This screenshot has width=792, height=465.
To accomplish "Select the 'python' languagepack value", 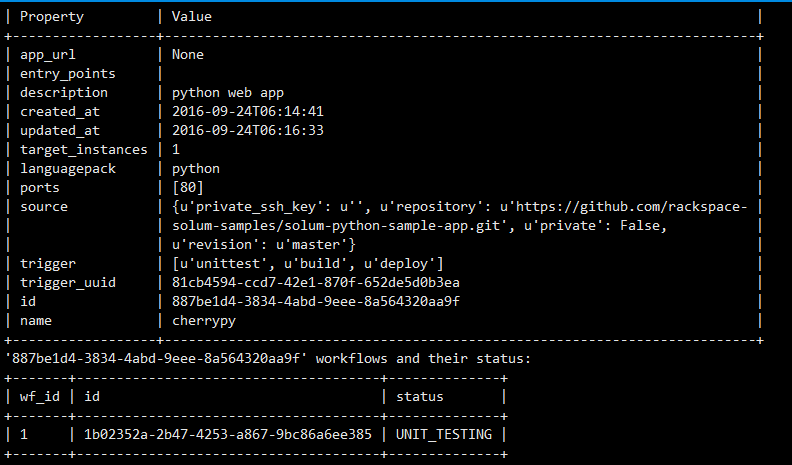I will tap(195, 169).
